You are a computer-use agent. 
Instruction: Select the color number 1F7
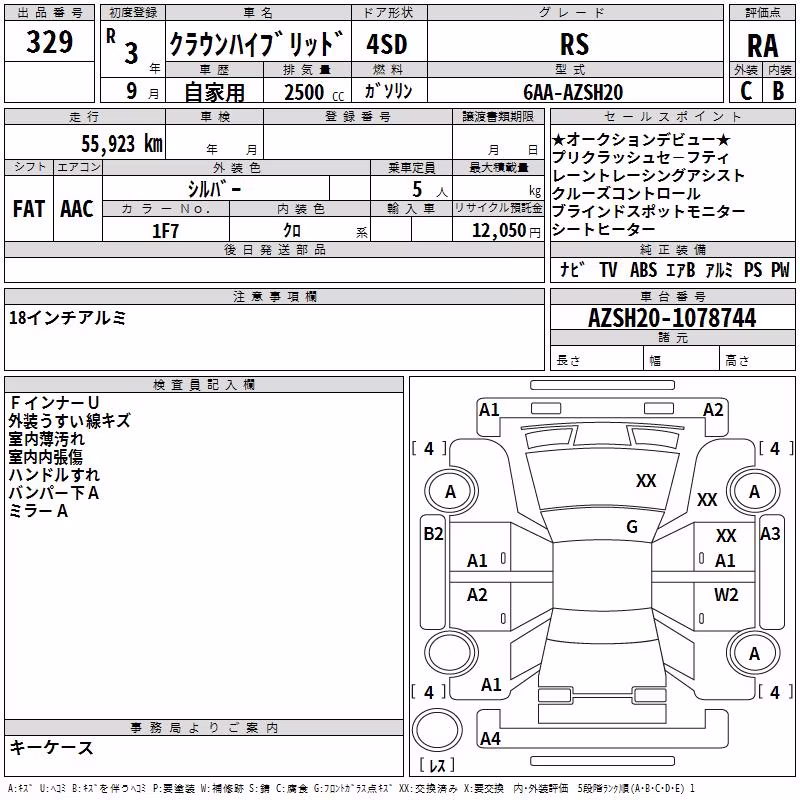click(x=165, y=231)
